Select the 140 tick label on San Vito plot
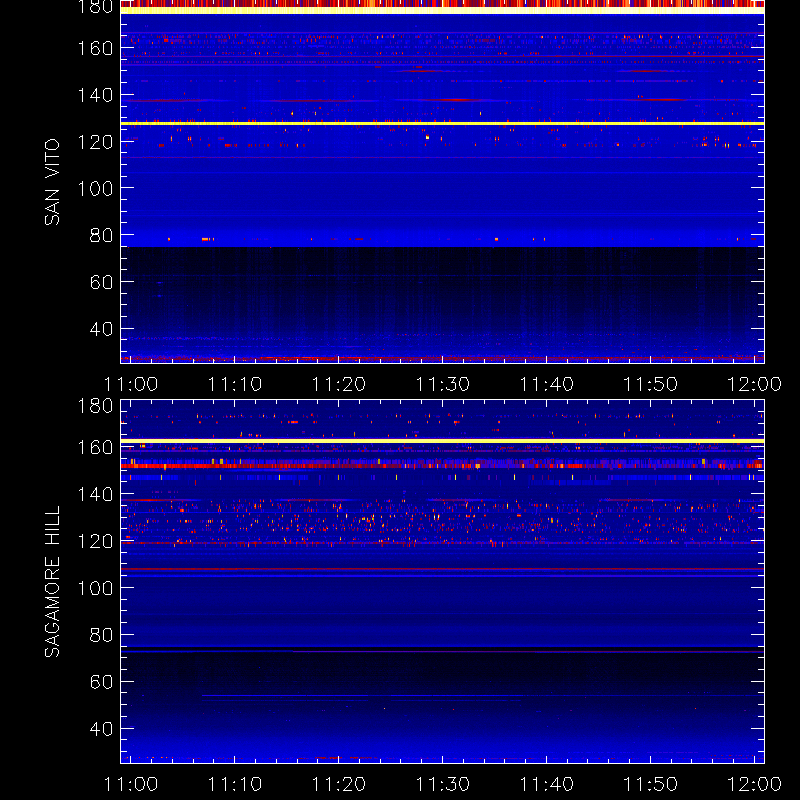The width and height of the screenshot is (800, 800). tap(95, 95)
